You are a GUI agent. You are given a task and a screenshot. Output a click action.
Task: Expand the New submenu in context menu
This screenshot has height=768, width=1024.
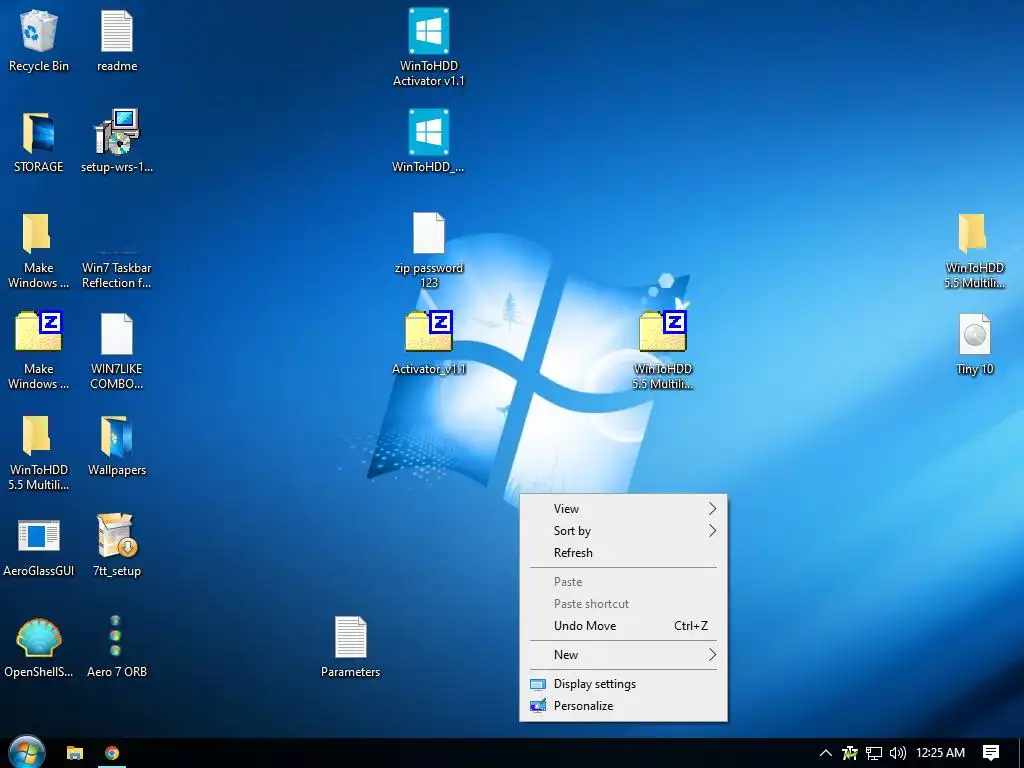pyautogui.click(x=624, y=655)
